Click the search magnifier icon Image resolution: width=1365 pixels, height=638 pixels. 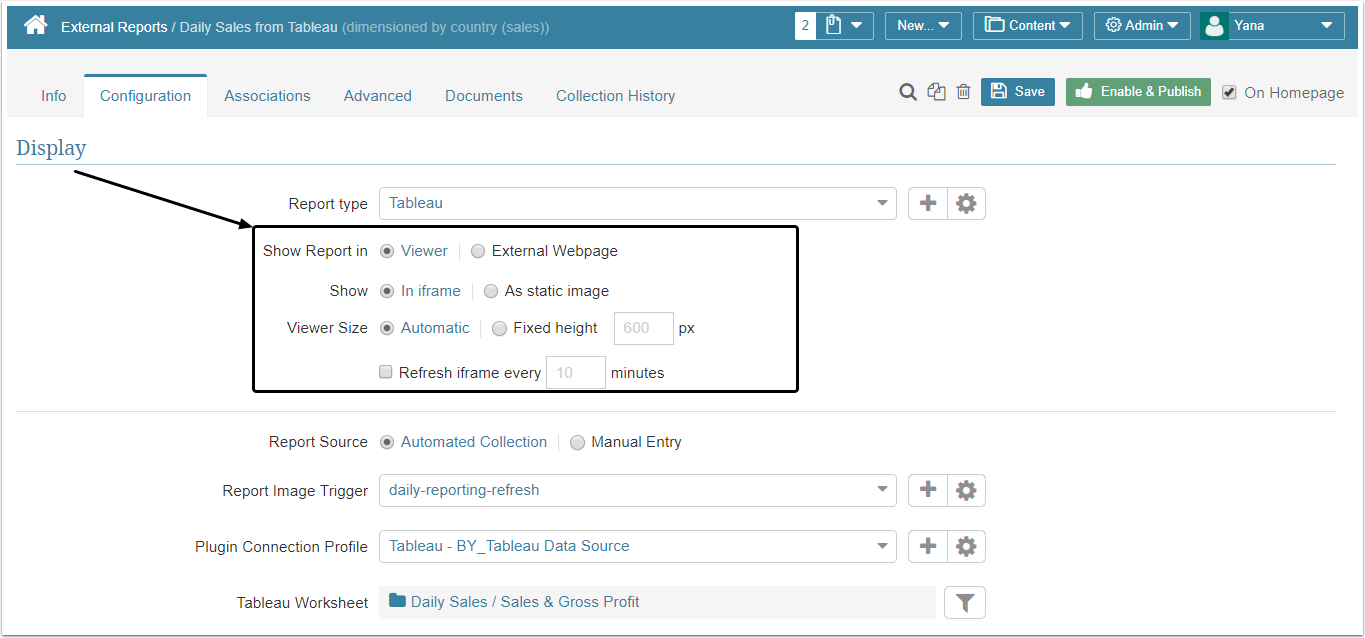[x=908, y=92]
